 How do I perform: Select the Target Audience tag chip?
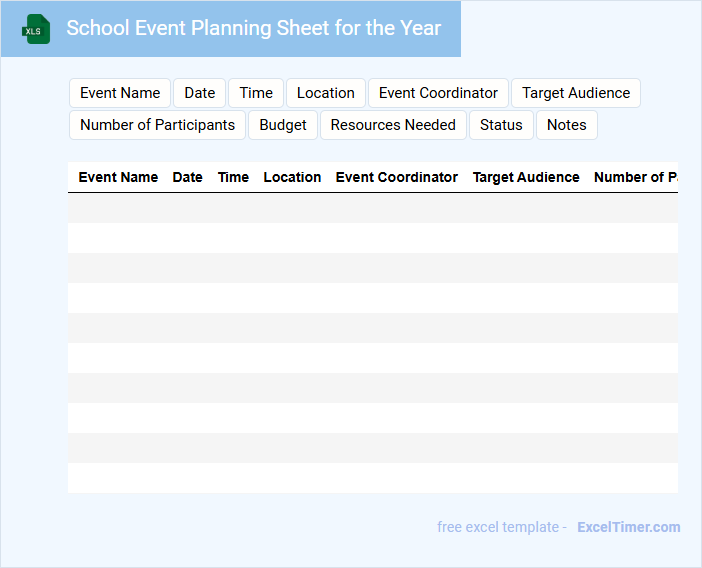tap(575, 93)
